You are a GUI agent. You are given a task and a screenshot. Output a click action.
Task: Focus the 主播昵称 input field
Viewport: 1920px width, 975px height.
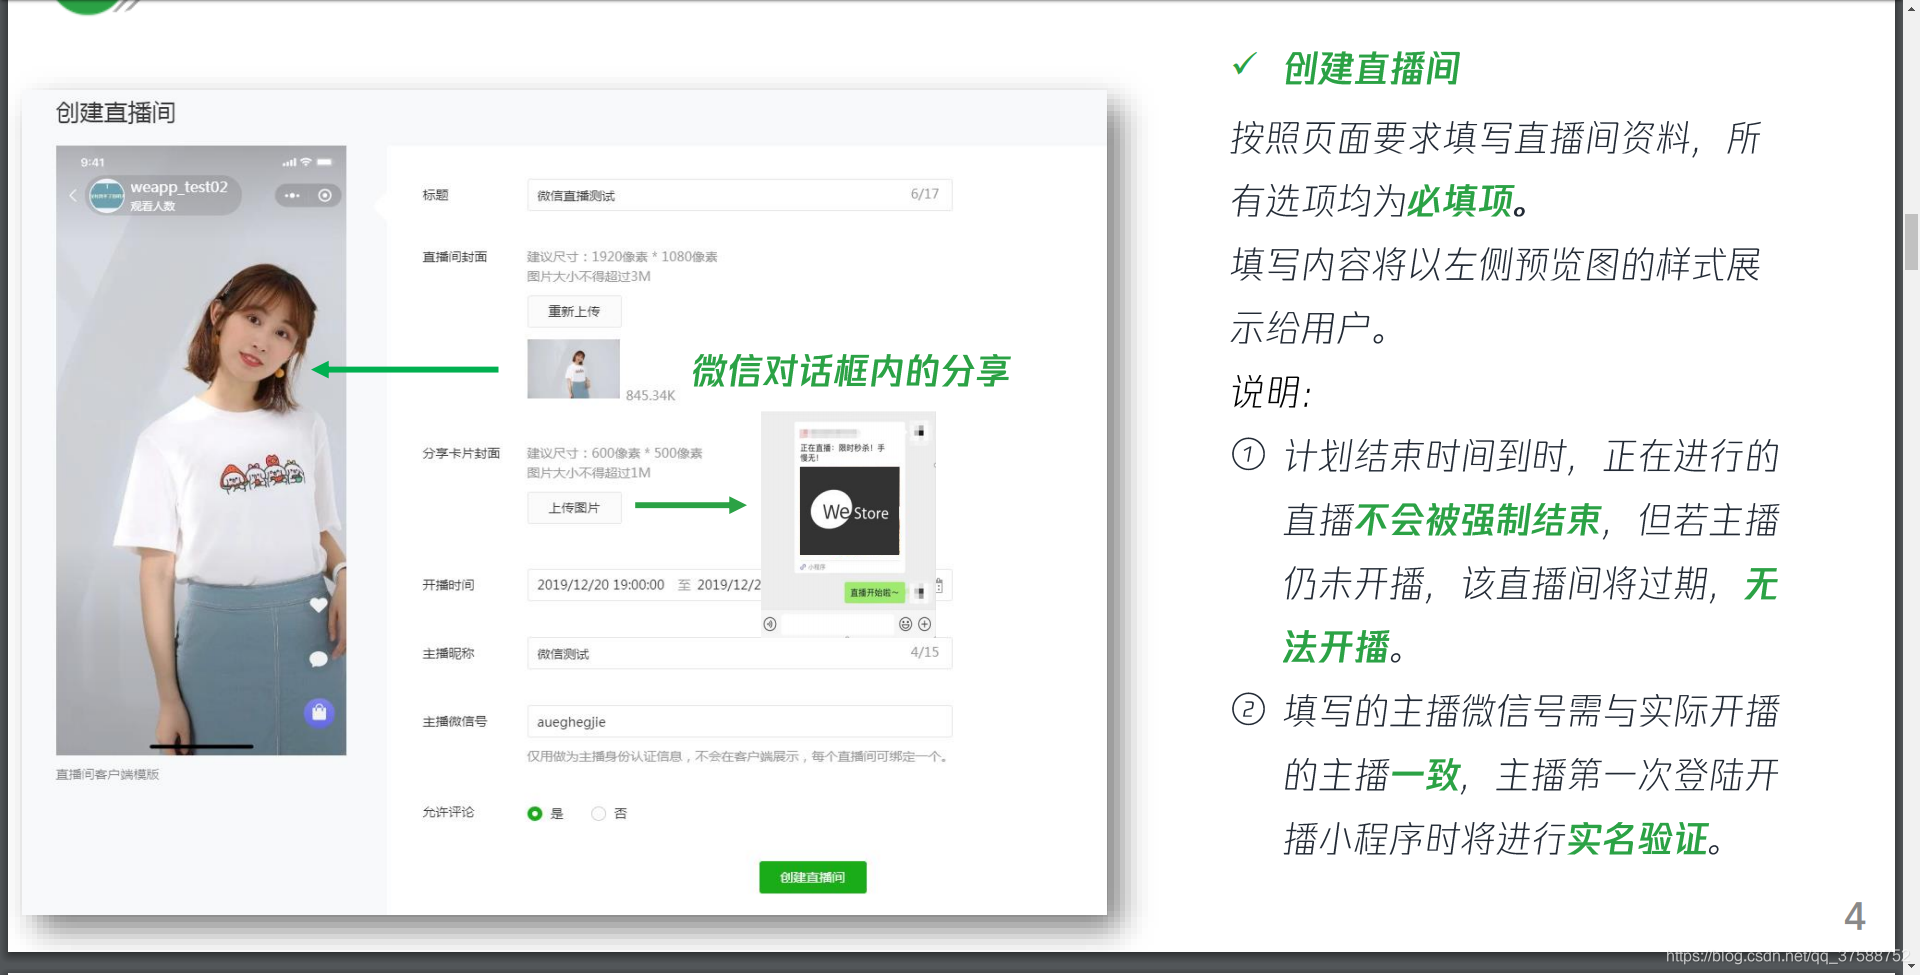[739, 653]
